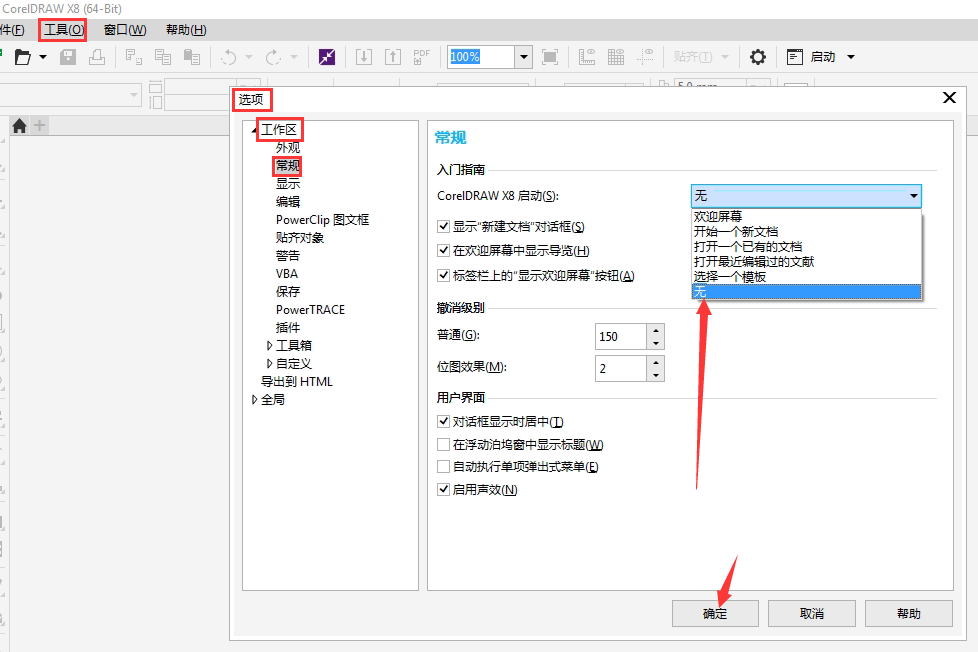978x652 pixels.
Task: Click the Publish to PDF icon
Action: click(x=422, y=57)
